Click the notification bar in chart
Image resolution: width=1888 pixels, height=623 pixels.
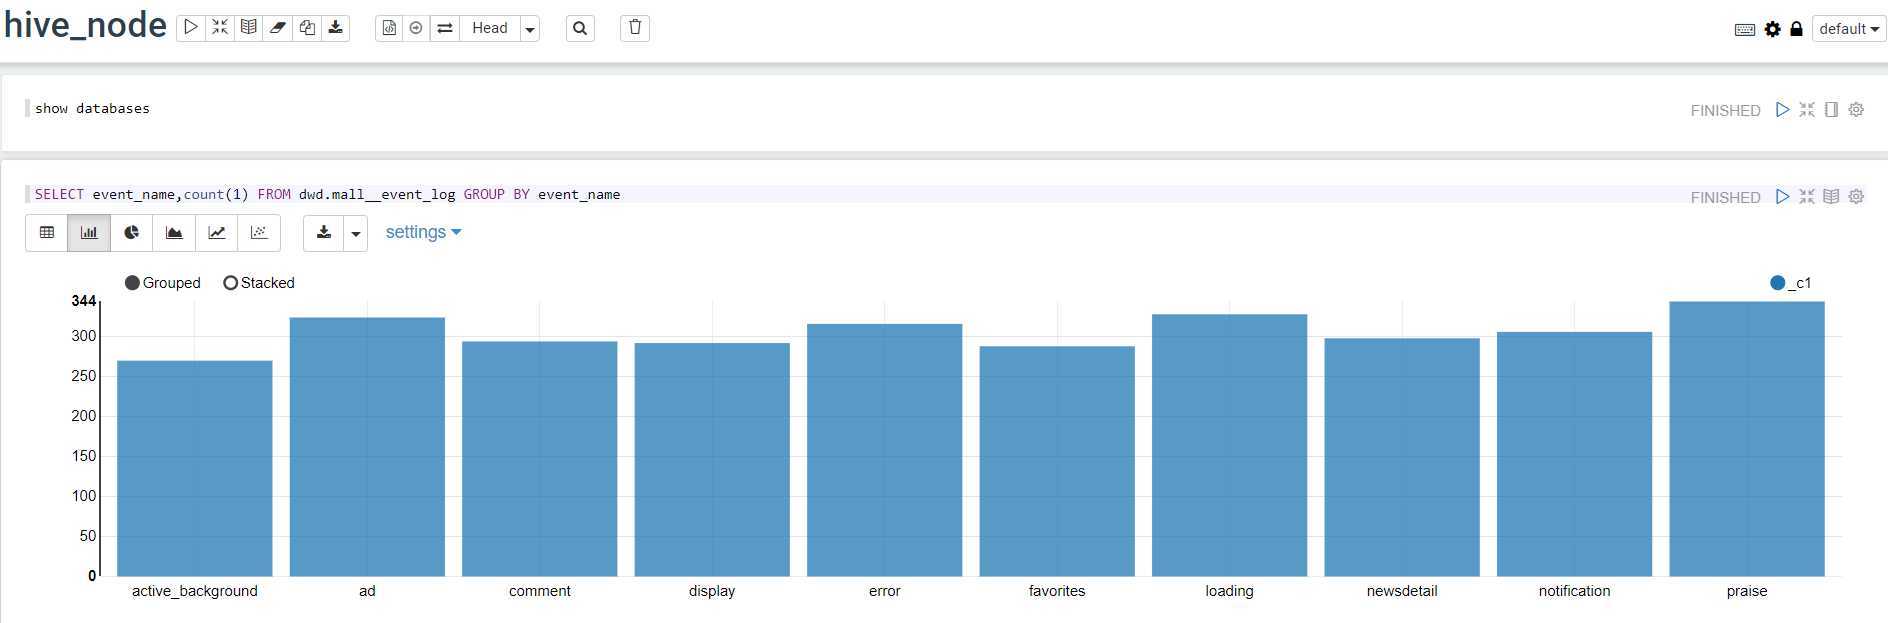[1575, 454]
